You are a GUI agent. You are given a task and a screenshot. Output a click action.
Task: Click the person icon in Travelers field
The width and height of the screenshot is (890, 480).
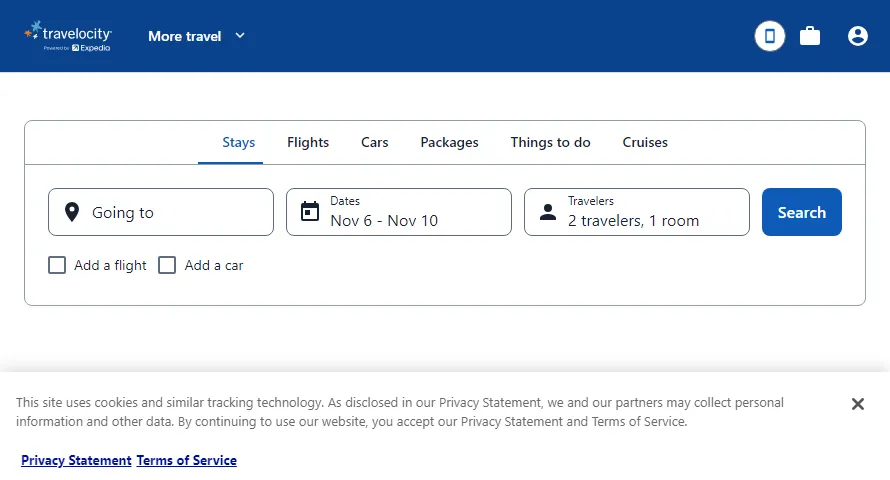click(548, 212)
